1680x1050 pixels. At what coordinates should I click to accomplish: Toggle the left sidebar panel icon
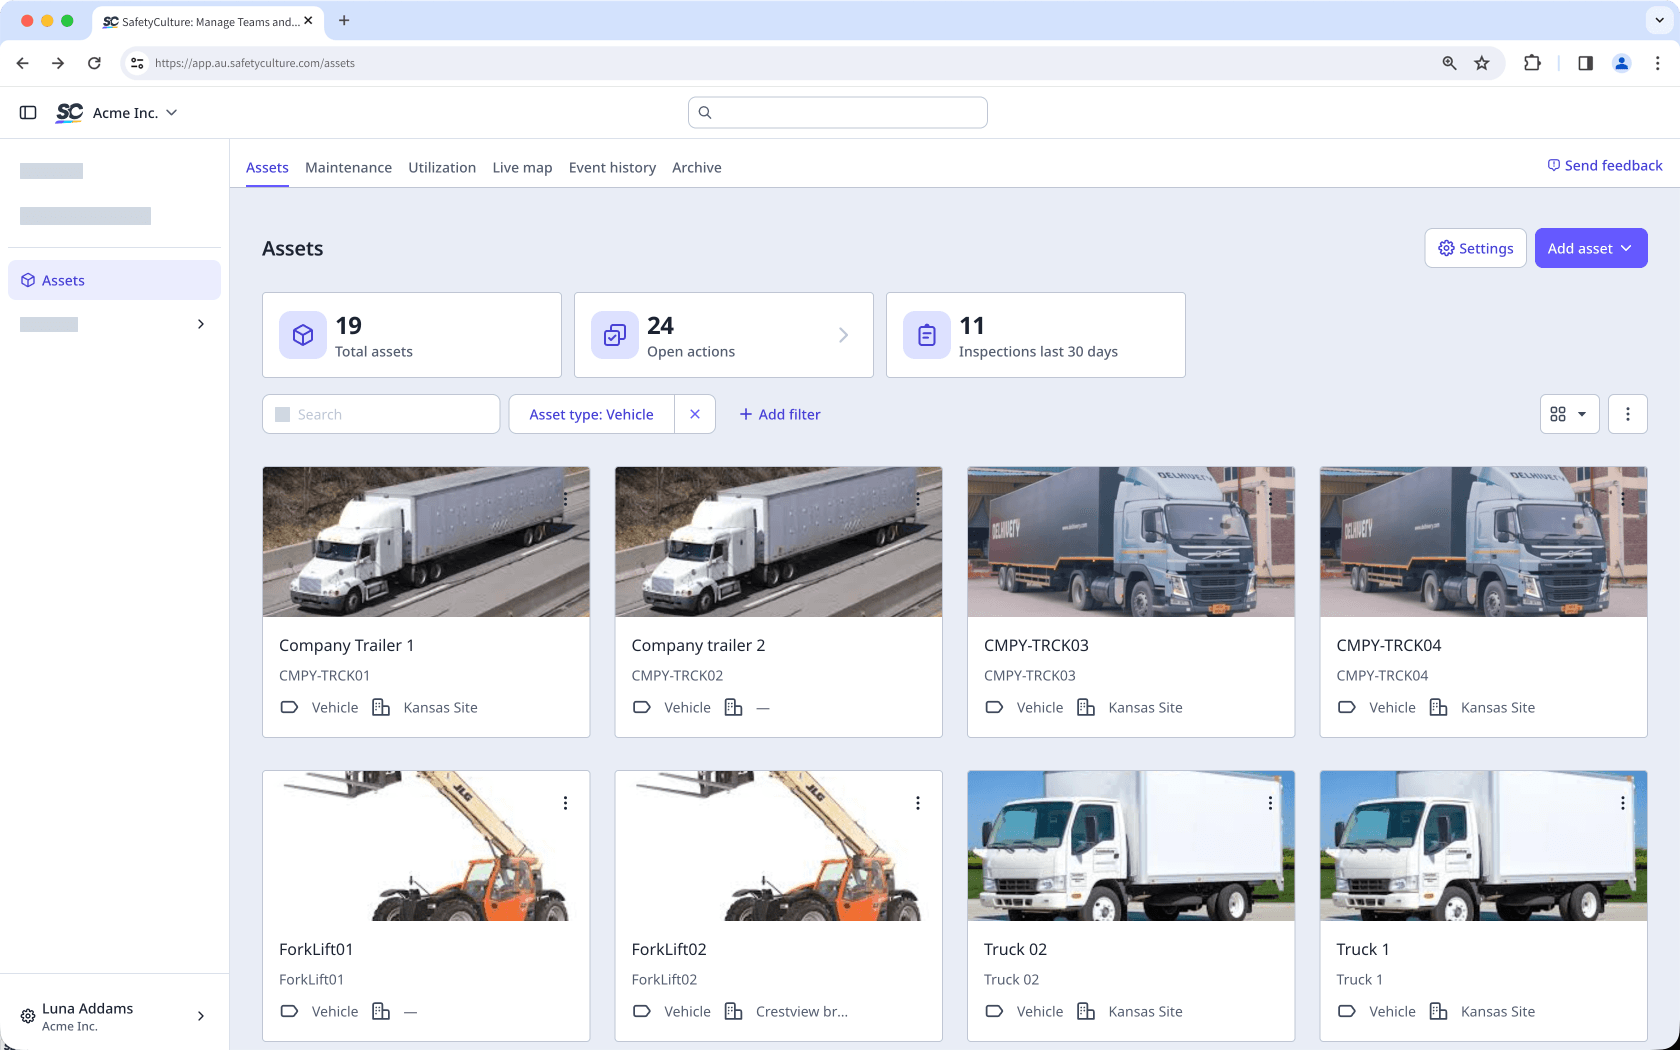[28, 113]
